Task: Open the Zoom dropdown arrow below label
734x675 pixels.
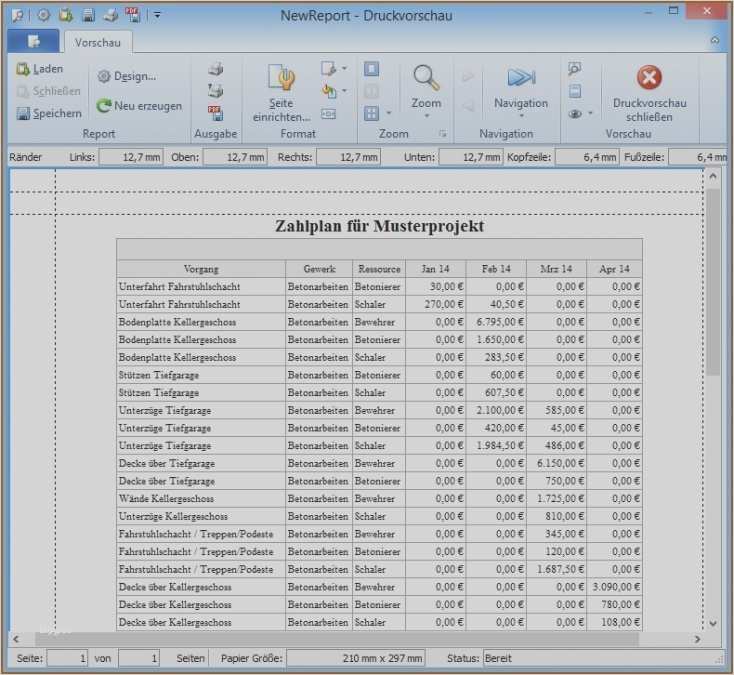Action: coord(426,116)
